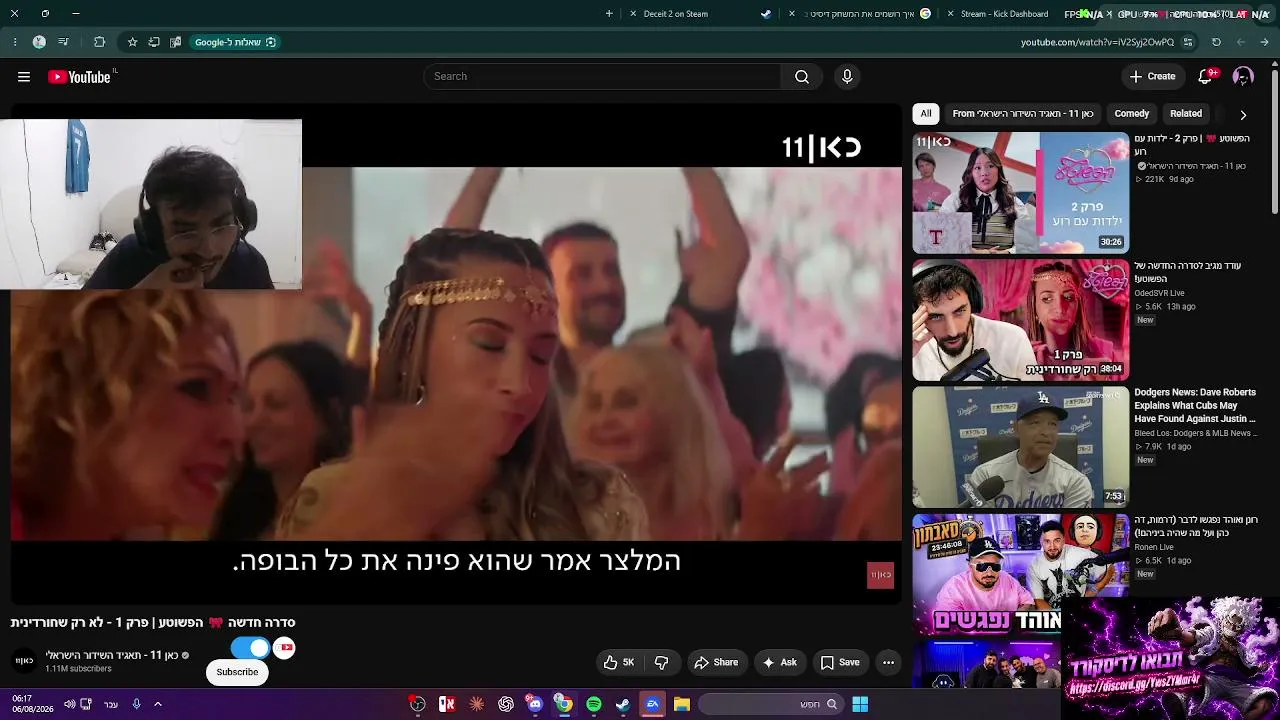Open File Explorer from the taskbar
This screenshot has width=1280, height=720.
(682, 704)
